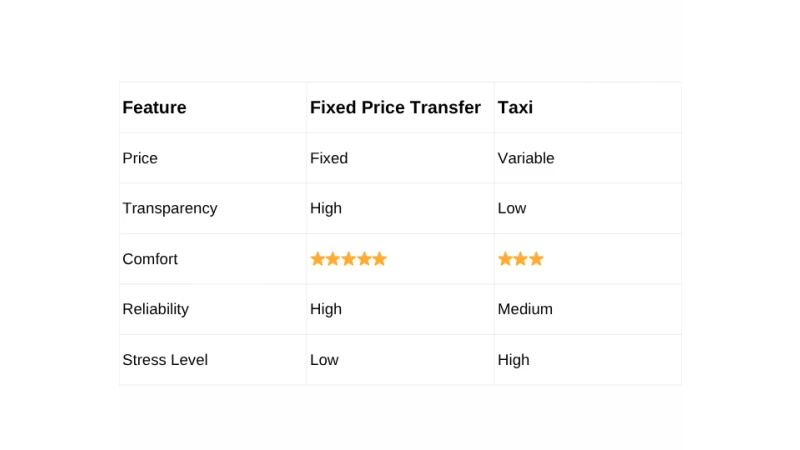800x450 pixels.
Task: Select the "Stress Level" row label
Action: 165,360
